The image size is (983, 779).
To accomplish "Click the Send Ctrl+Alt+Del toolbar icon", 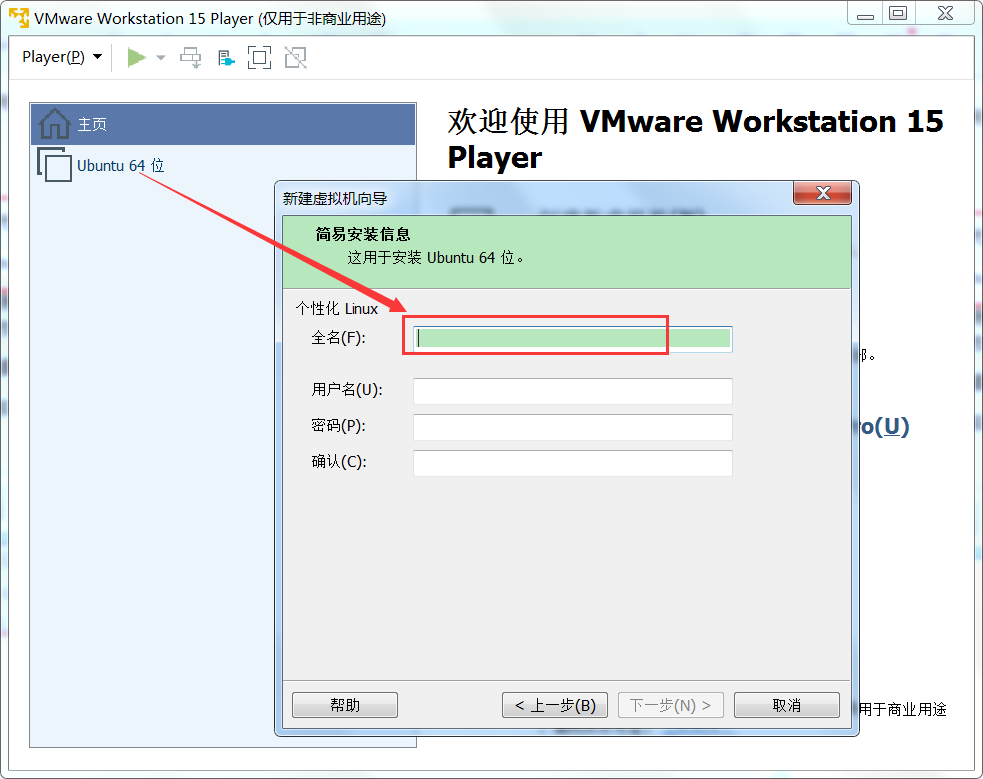I will (x=190, y=58).
